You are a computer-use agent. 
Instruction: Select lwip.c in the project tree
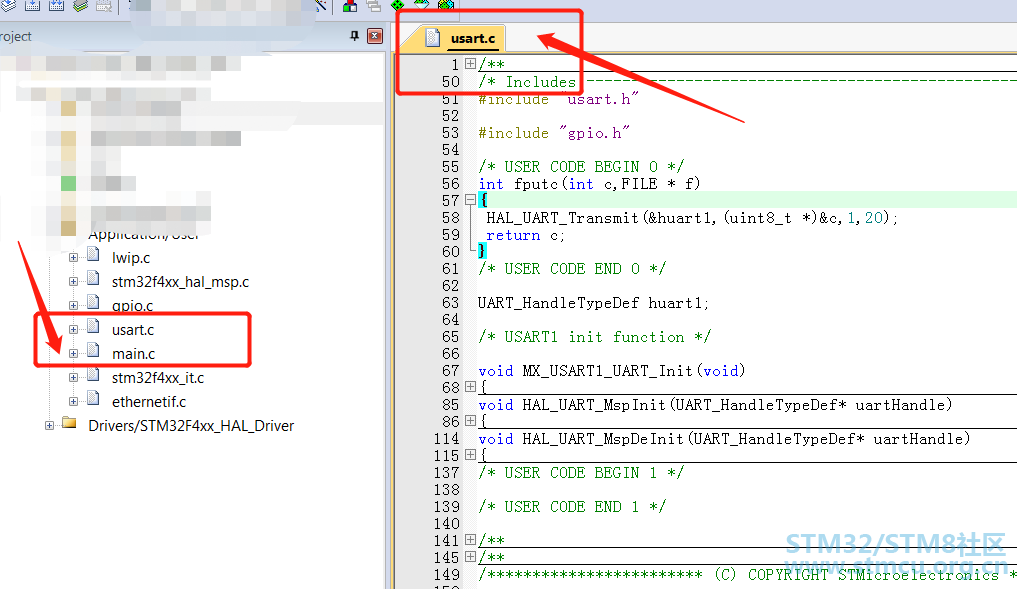point(130,258)
